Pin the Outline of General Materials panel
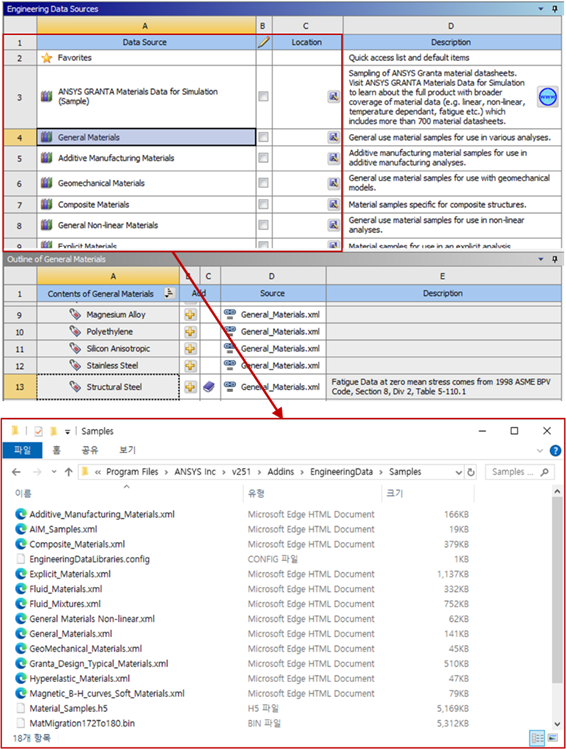The height and width of the screenshot is (749, 566). pos(555,259)
